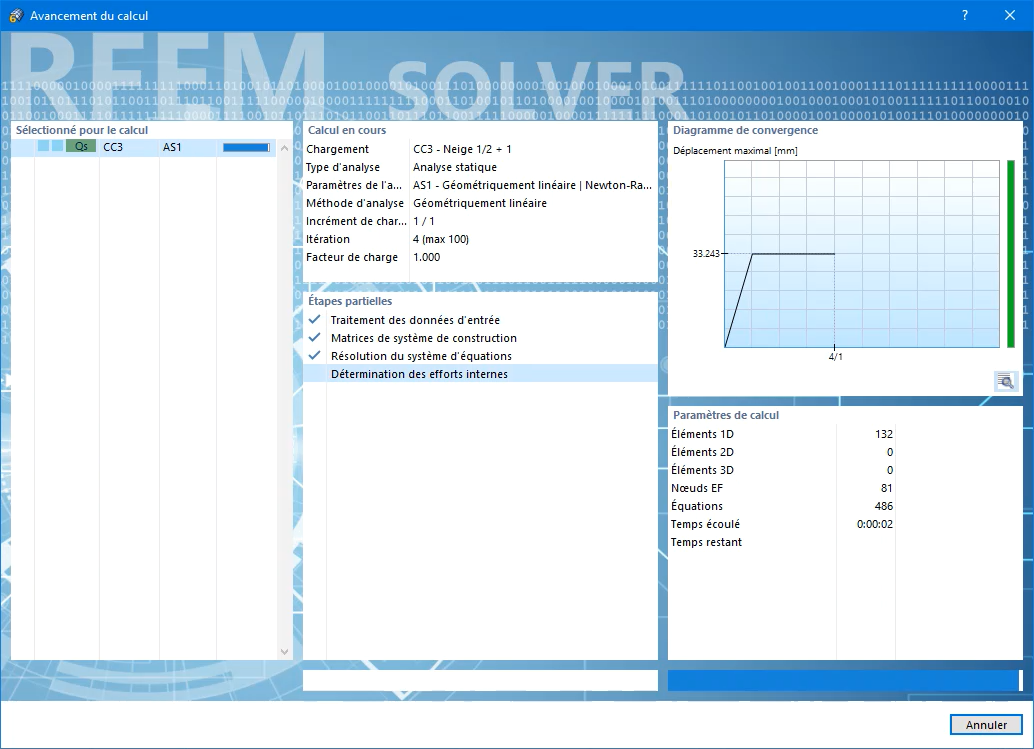1034x749 pixels.
Task: Click the Itération value 4 (max 100)
Action: pyautogui.click(x=441, y=239)
